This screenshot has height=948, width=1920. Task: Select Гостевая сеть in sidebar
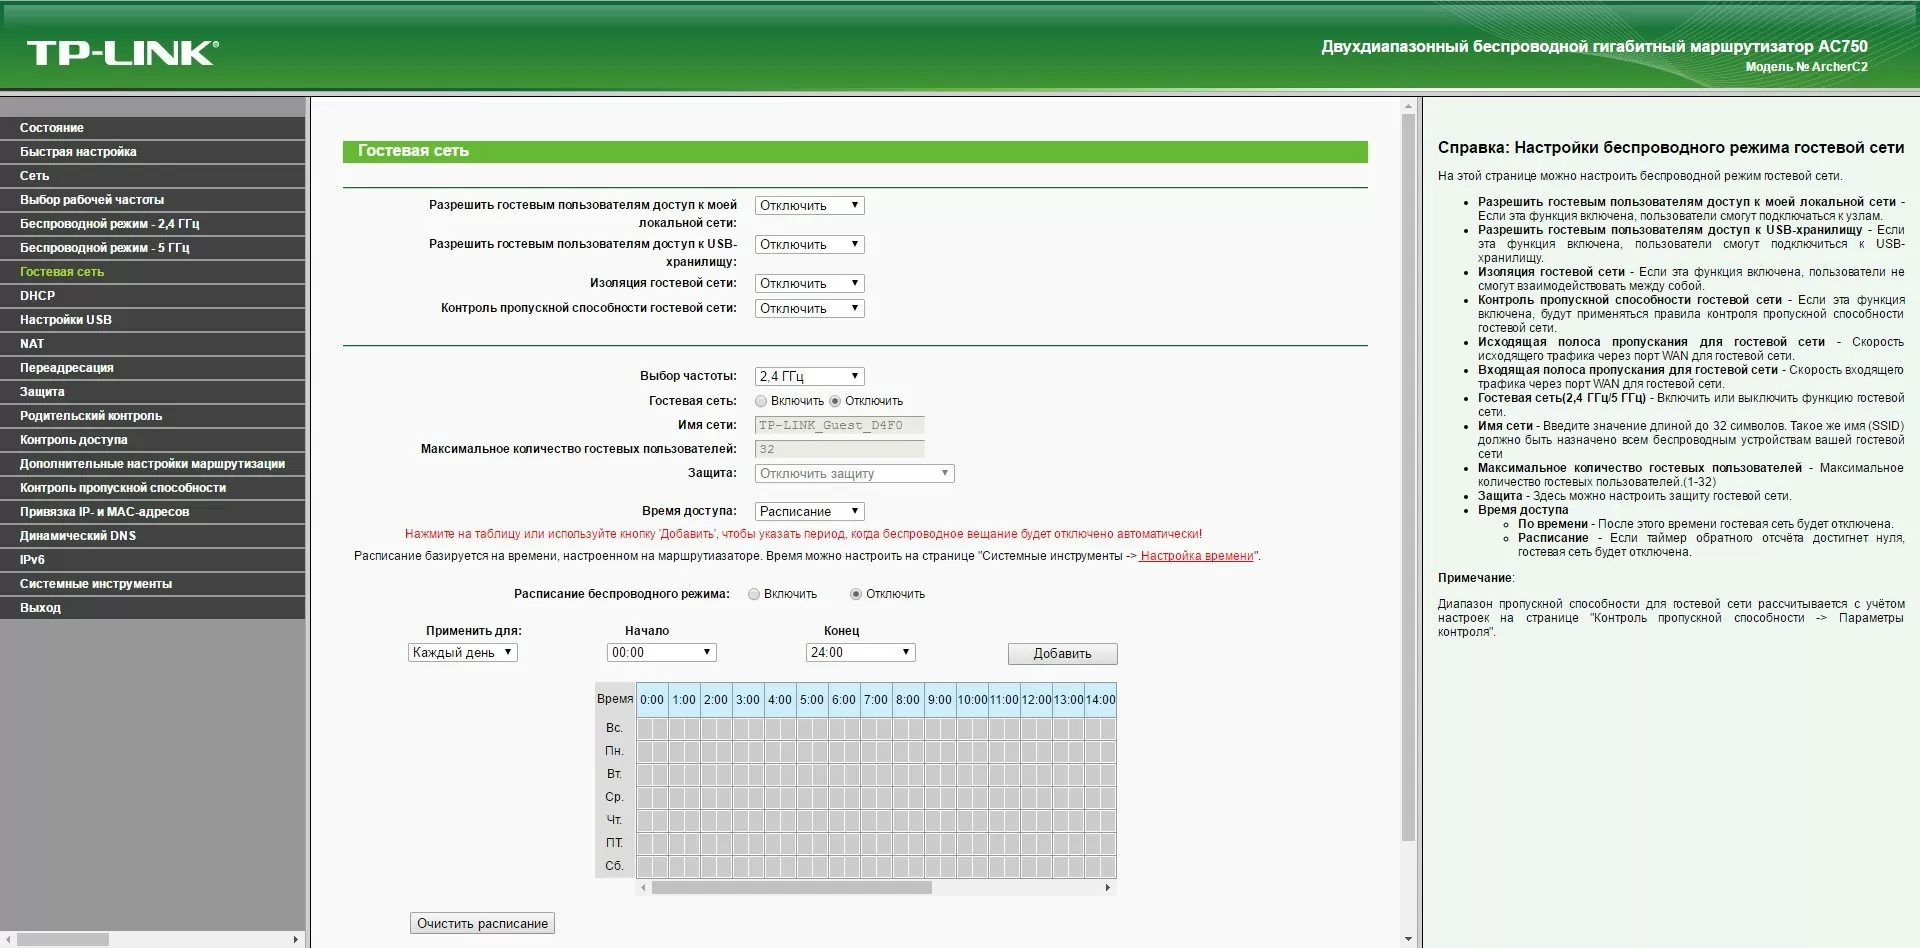(152, 272)
